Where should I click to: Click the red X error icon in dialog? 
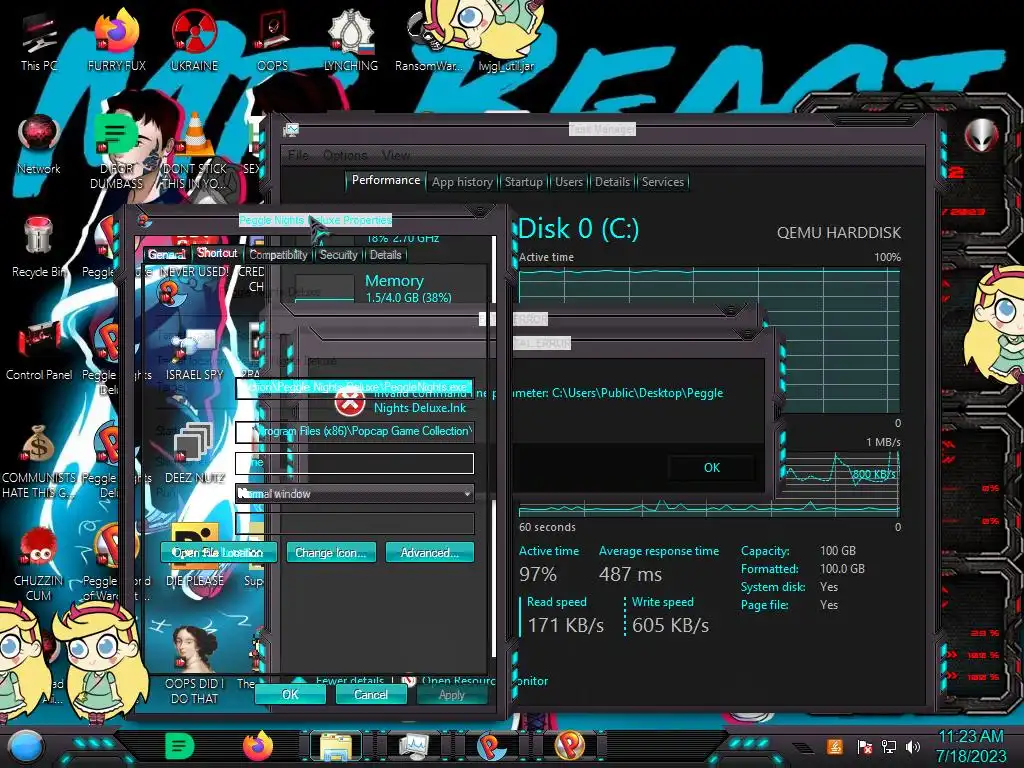click(350, 402)
